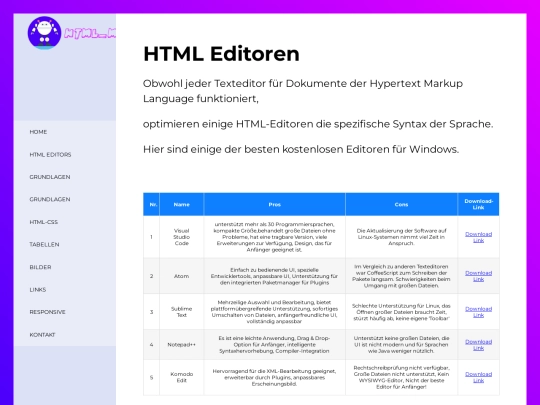Open the HOME menu item
This screenshot has width=540, height=405.
[38, 132]
